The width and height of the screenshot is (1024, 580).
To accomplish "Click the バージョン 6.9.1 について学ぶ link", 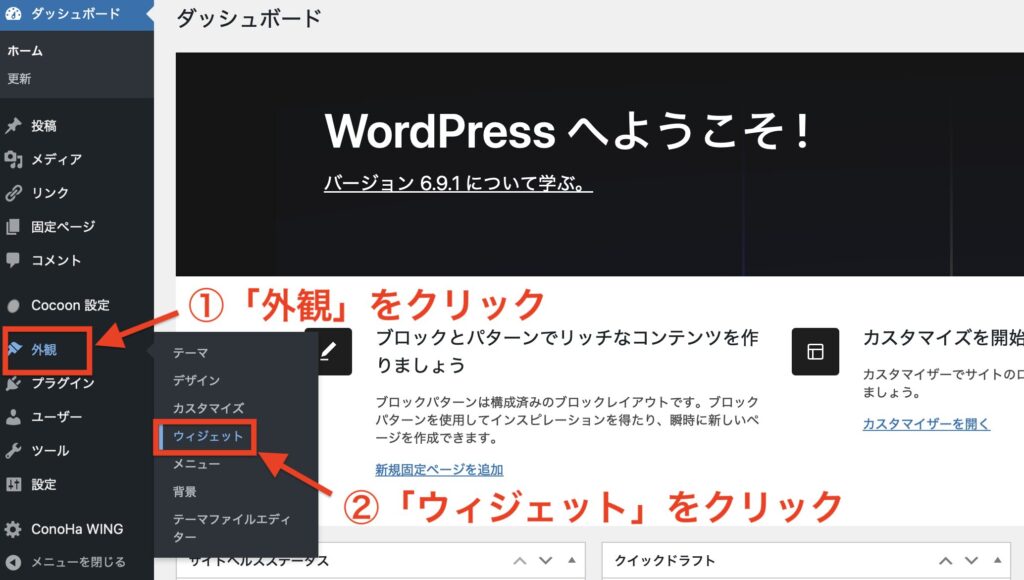I will coord(458,184).
